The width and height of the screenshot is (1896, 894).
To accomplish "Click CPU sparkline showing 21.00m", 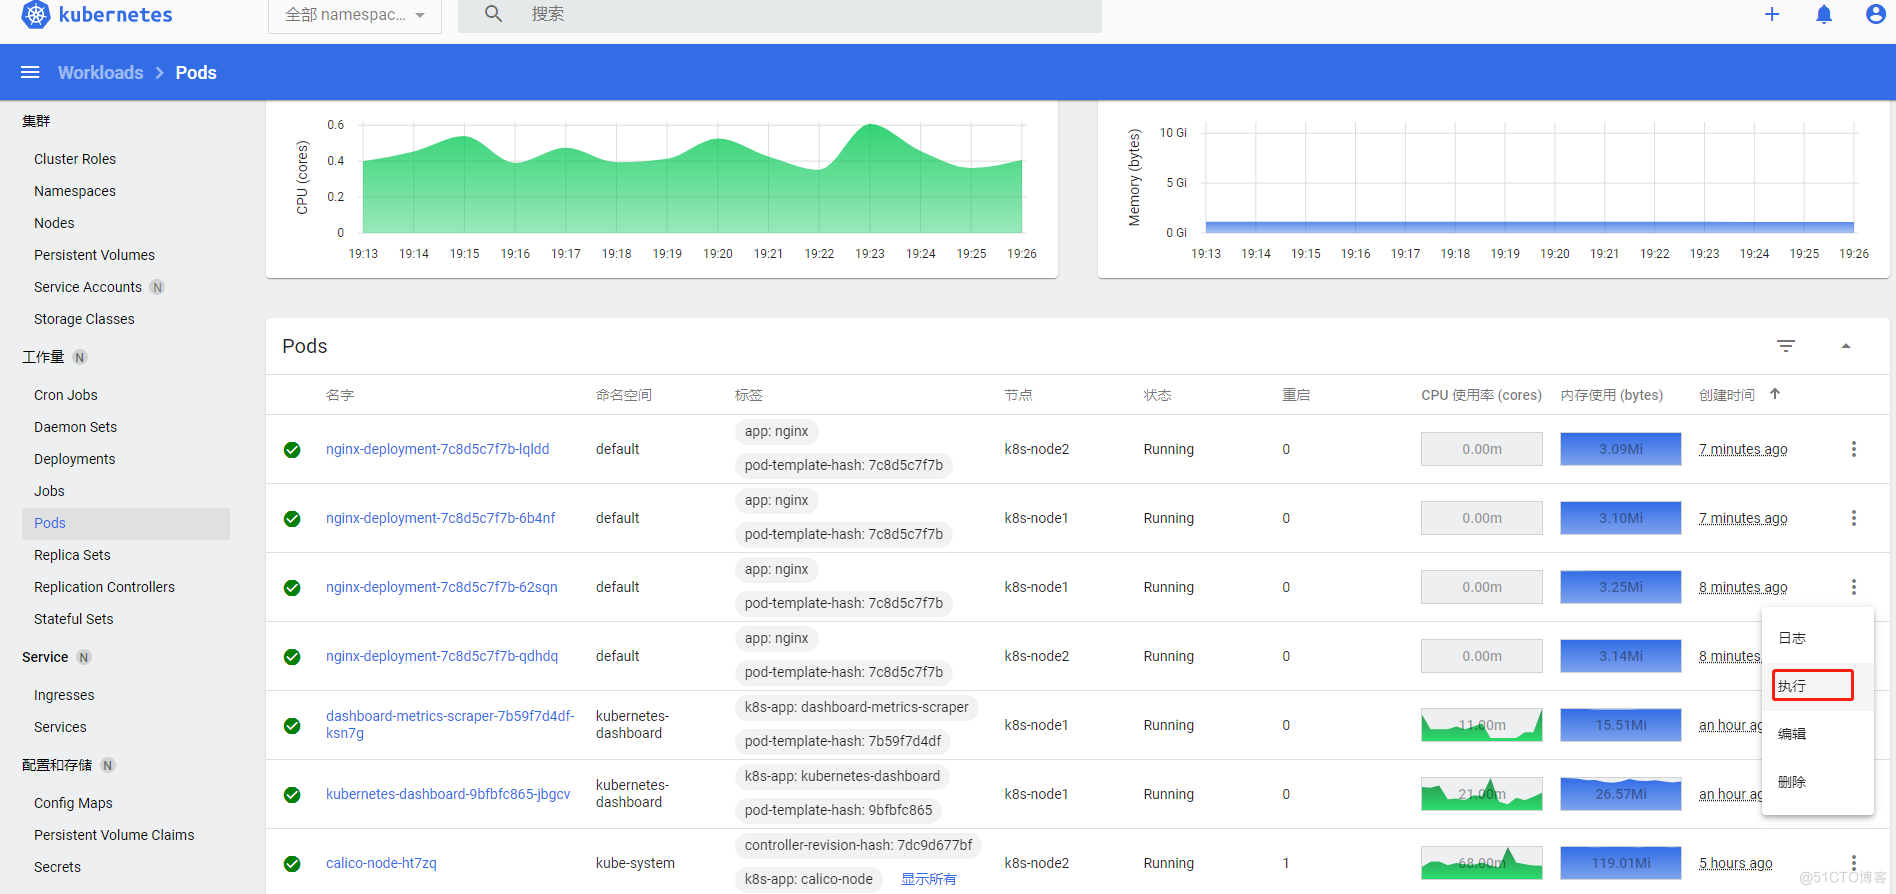I will (1481, 794).
